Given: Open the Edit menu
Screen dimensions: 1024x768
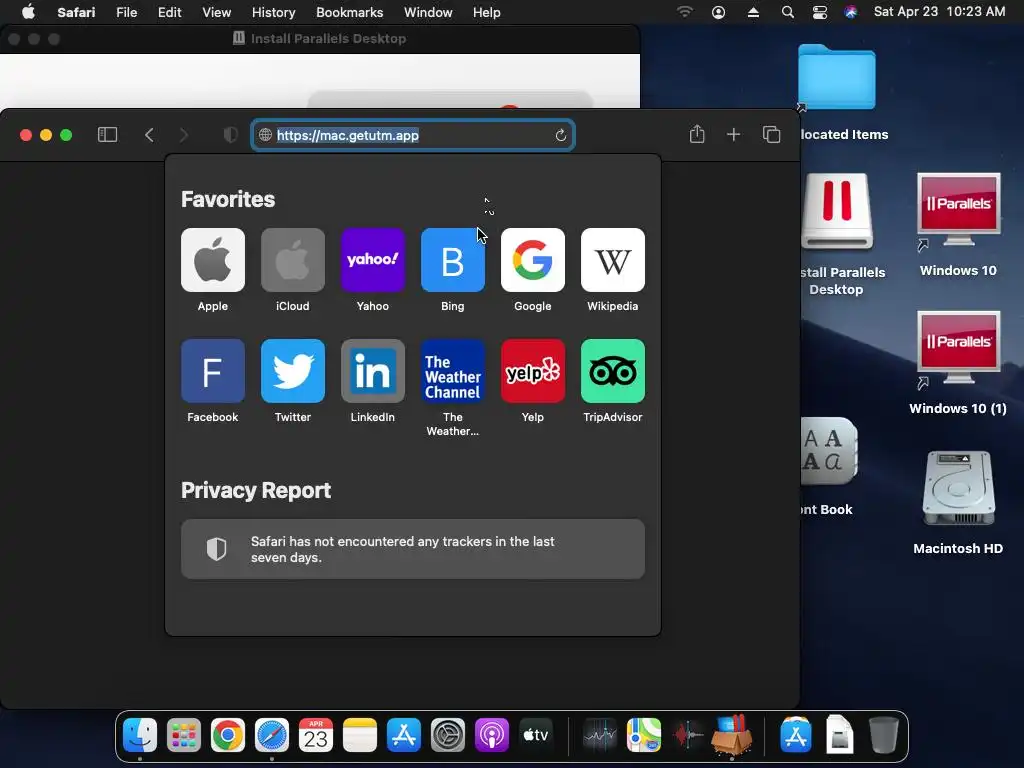Looking at the screenshot, I should [x=169, y=12].
